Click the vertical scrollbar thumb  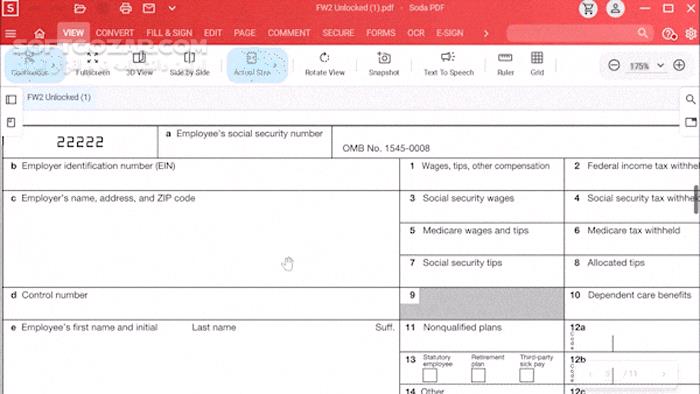click(696, 199)
